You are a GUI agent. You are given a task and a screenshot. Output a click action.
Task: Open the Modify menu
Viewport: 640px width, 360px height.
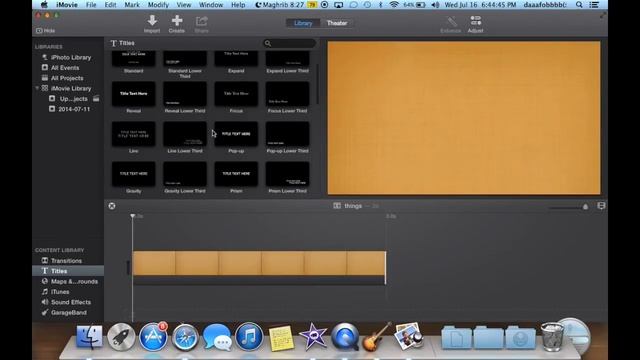(x=158, y=5)
